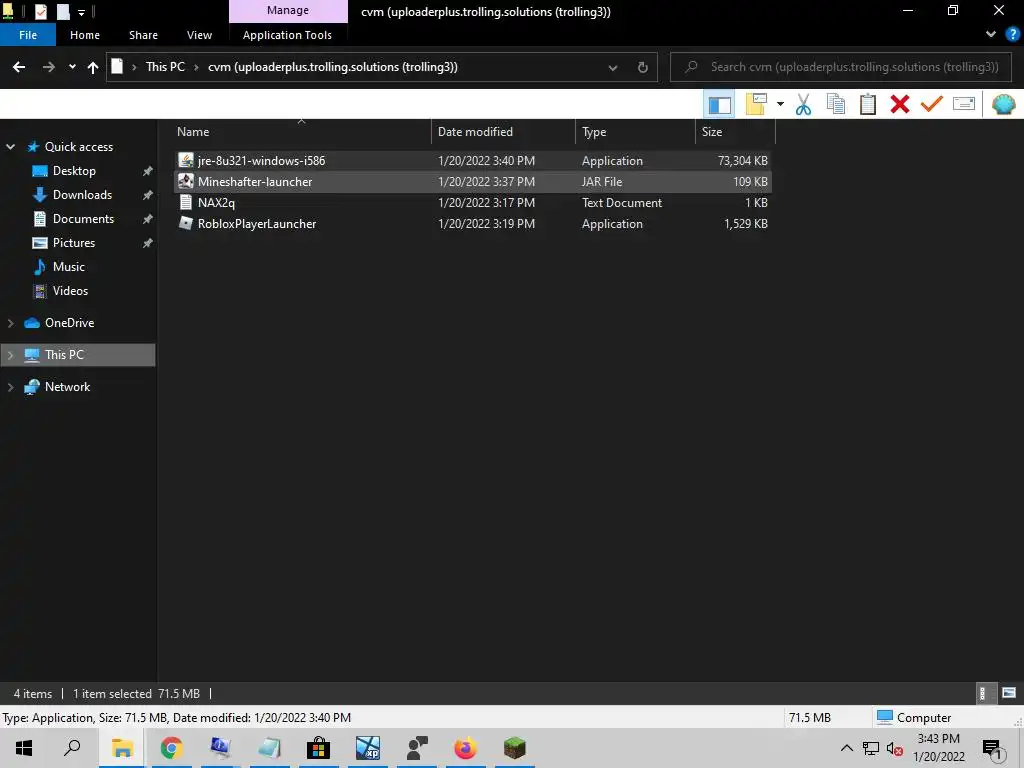Click the red X Delete icon
This screenshot has width=1024, height=768.
(x=900, y=104)
